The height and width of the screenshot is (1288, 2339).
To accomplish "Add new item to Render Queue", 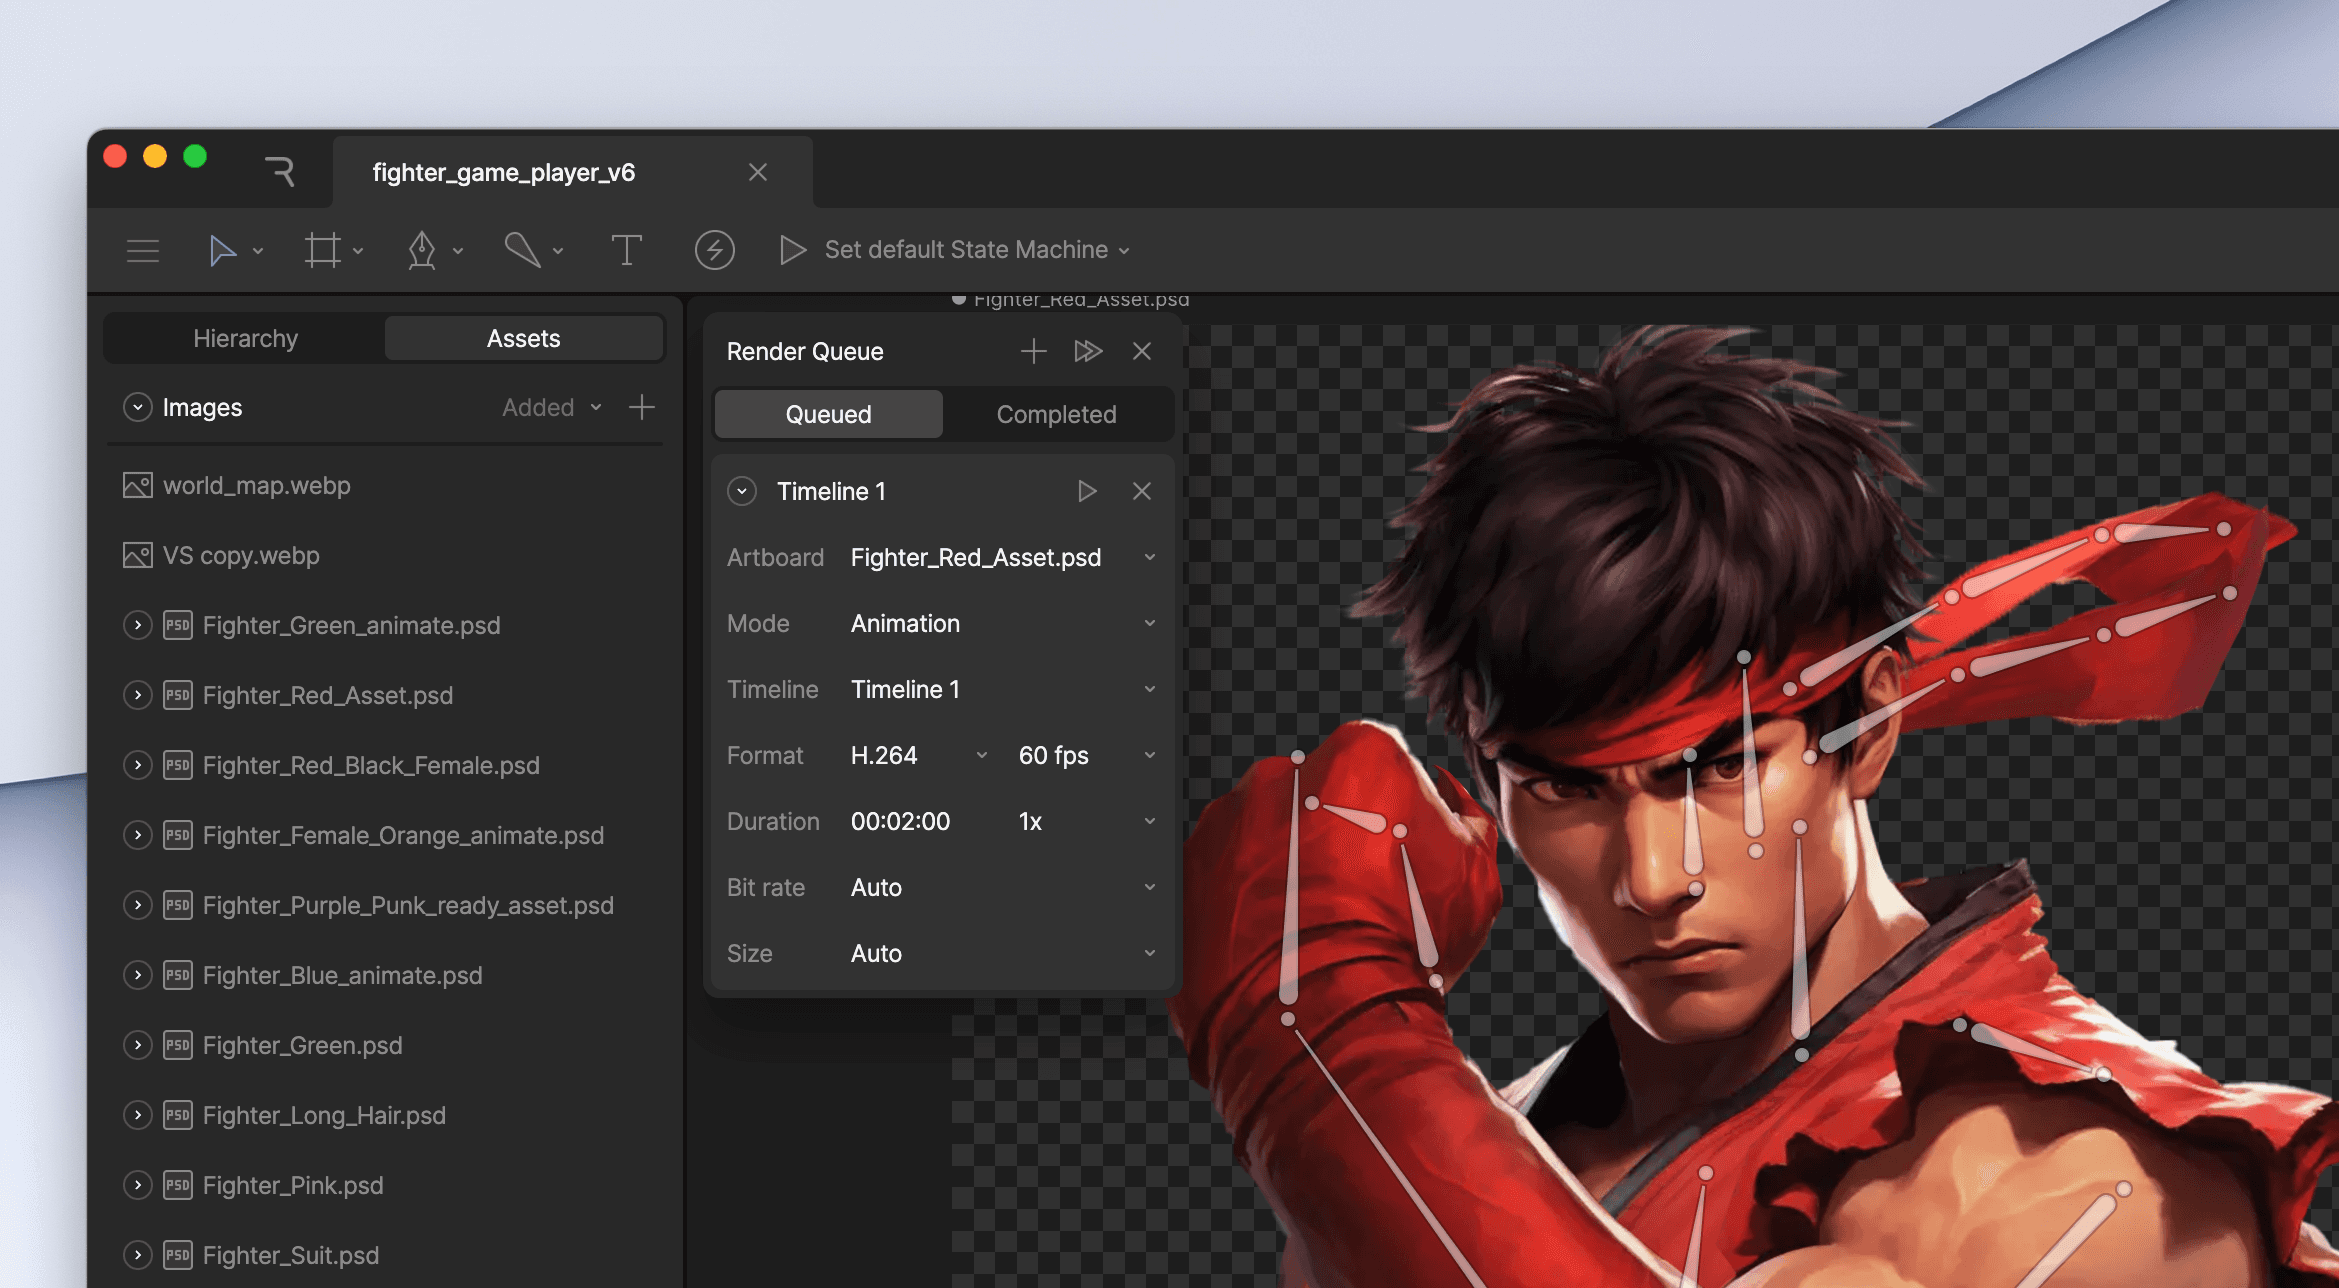I will [x=1033, y=351].
